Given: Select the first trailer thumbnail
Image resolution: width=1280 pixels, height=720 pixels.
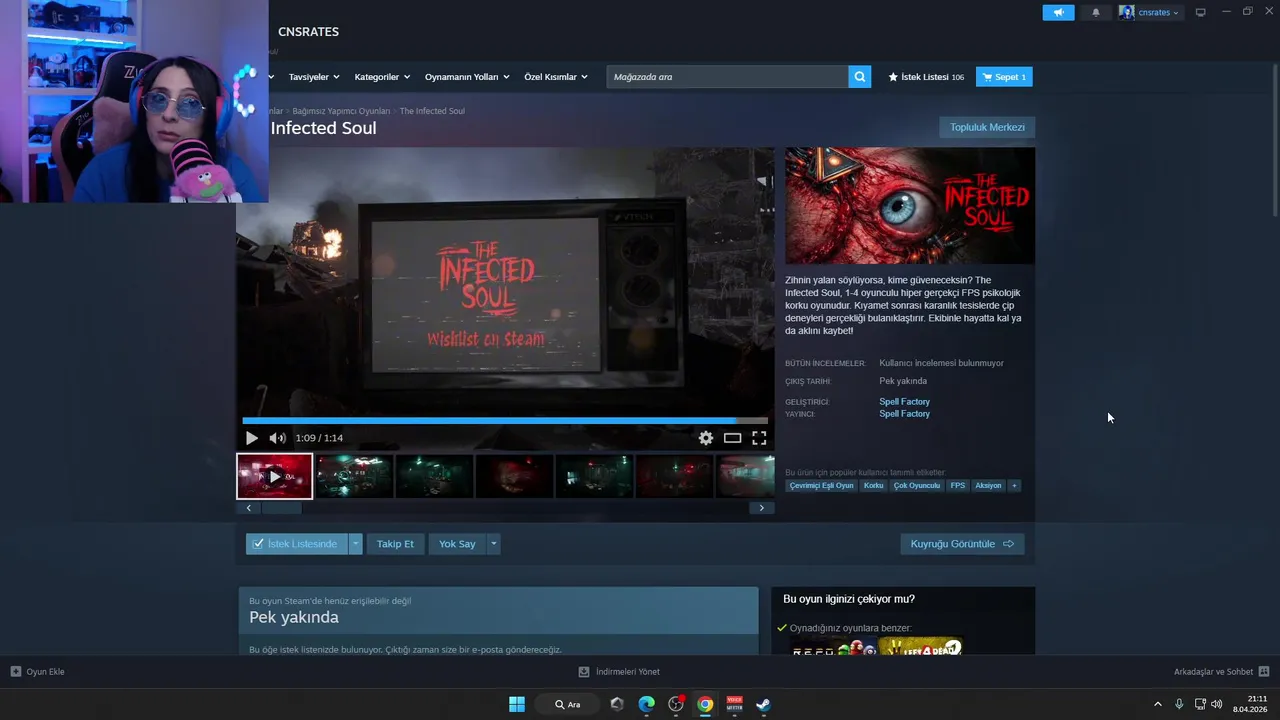Looking at the screenshot, I should click(x=274, y=476).
